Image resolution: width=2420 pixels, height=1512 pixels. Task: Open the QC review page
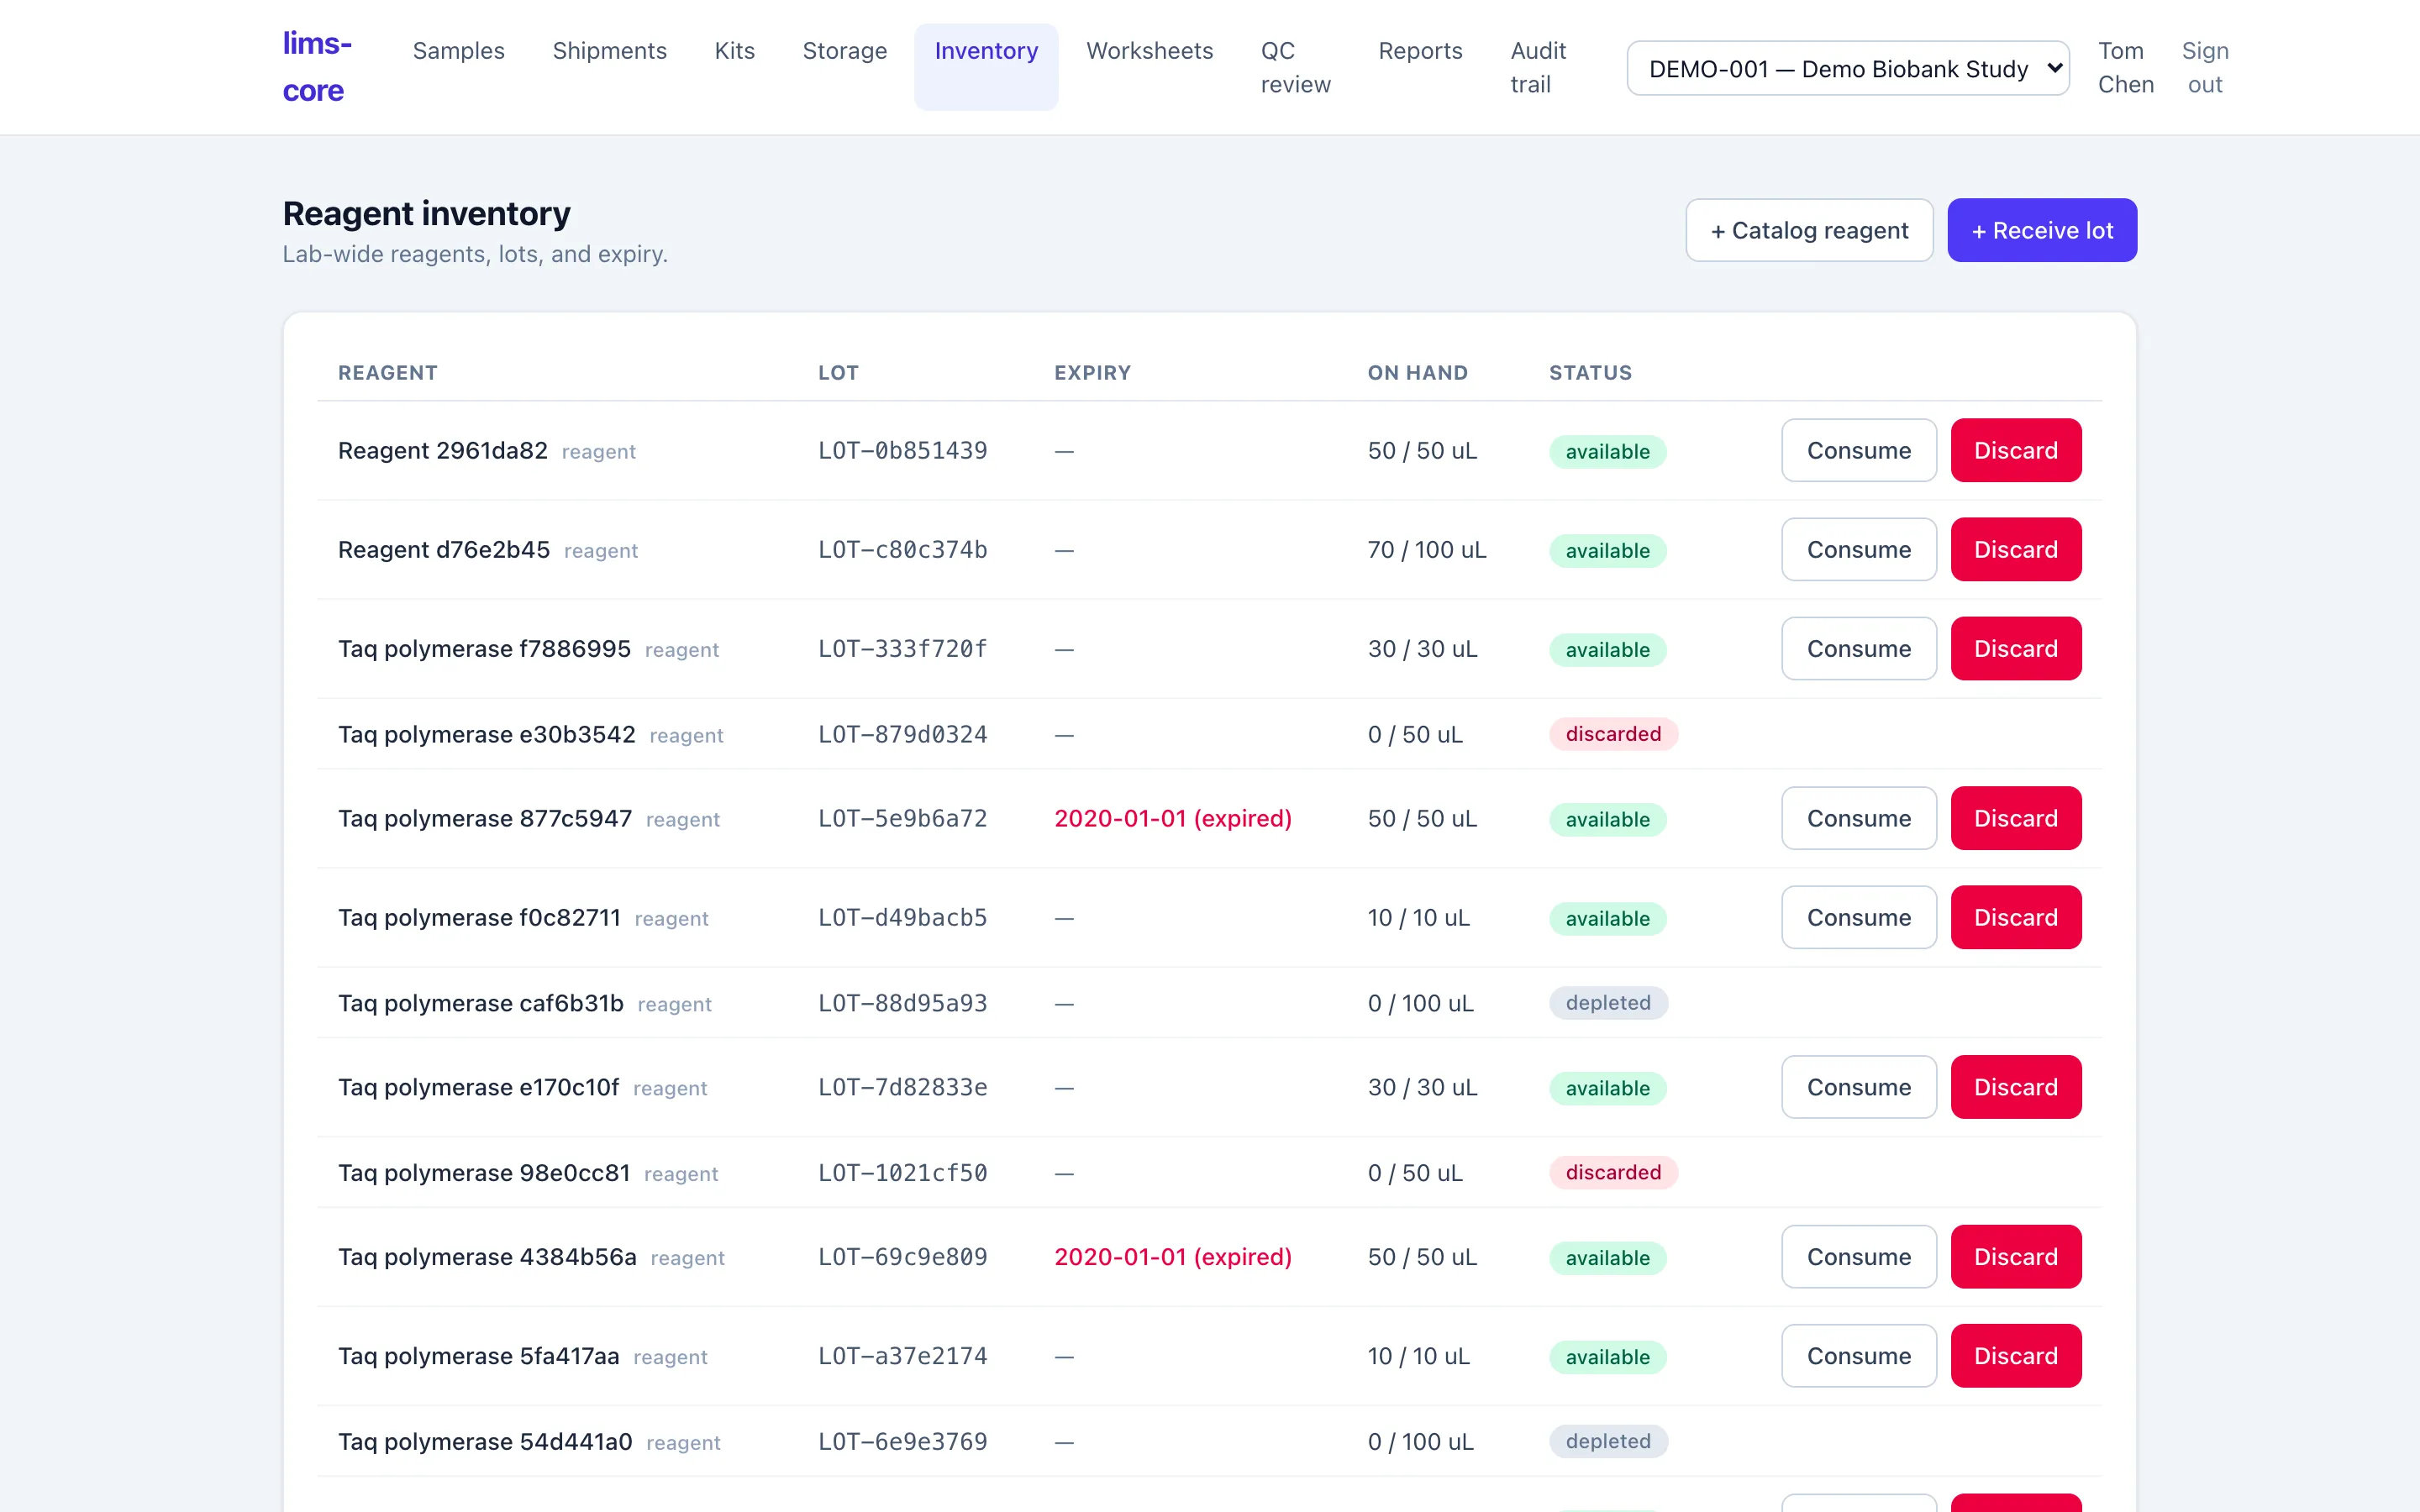pos(1295,67)
